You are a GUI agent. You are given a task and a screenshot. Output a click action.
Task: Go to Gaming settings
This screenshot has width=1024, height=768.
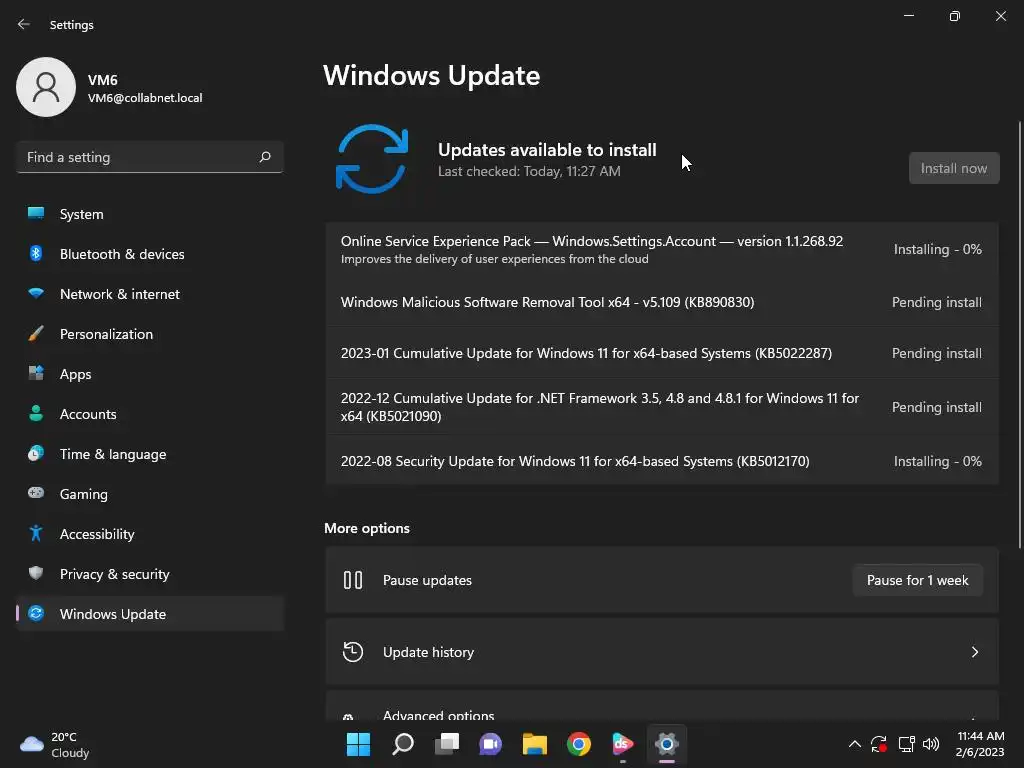click(x=150, y=494)
